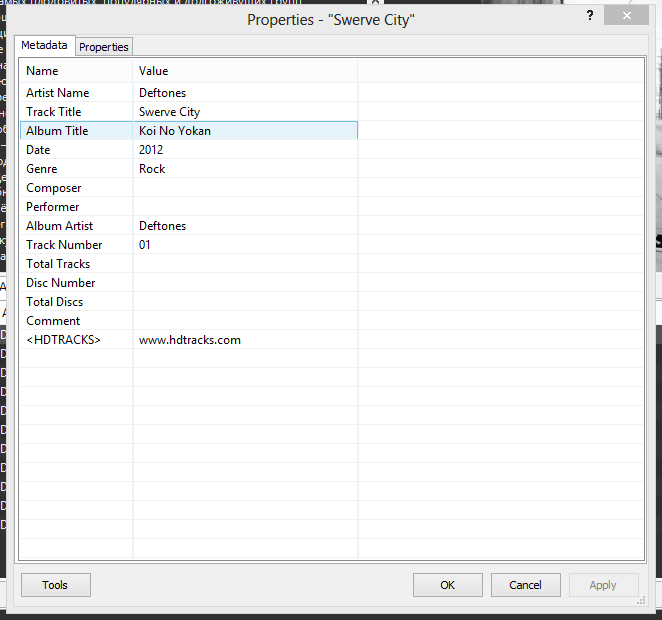
Task: Select the Disc Number row label
Action: pos(61,283)
